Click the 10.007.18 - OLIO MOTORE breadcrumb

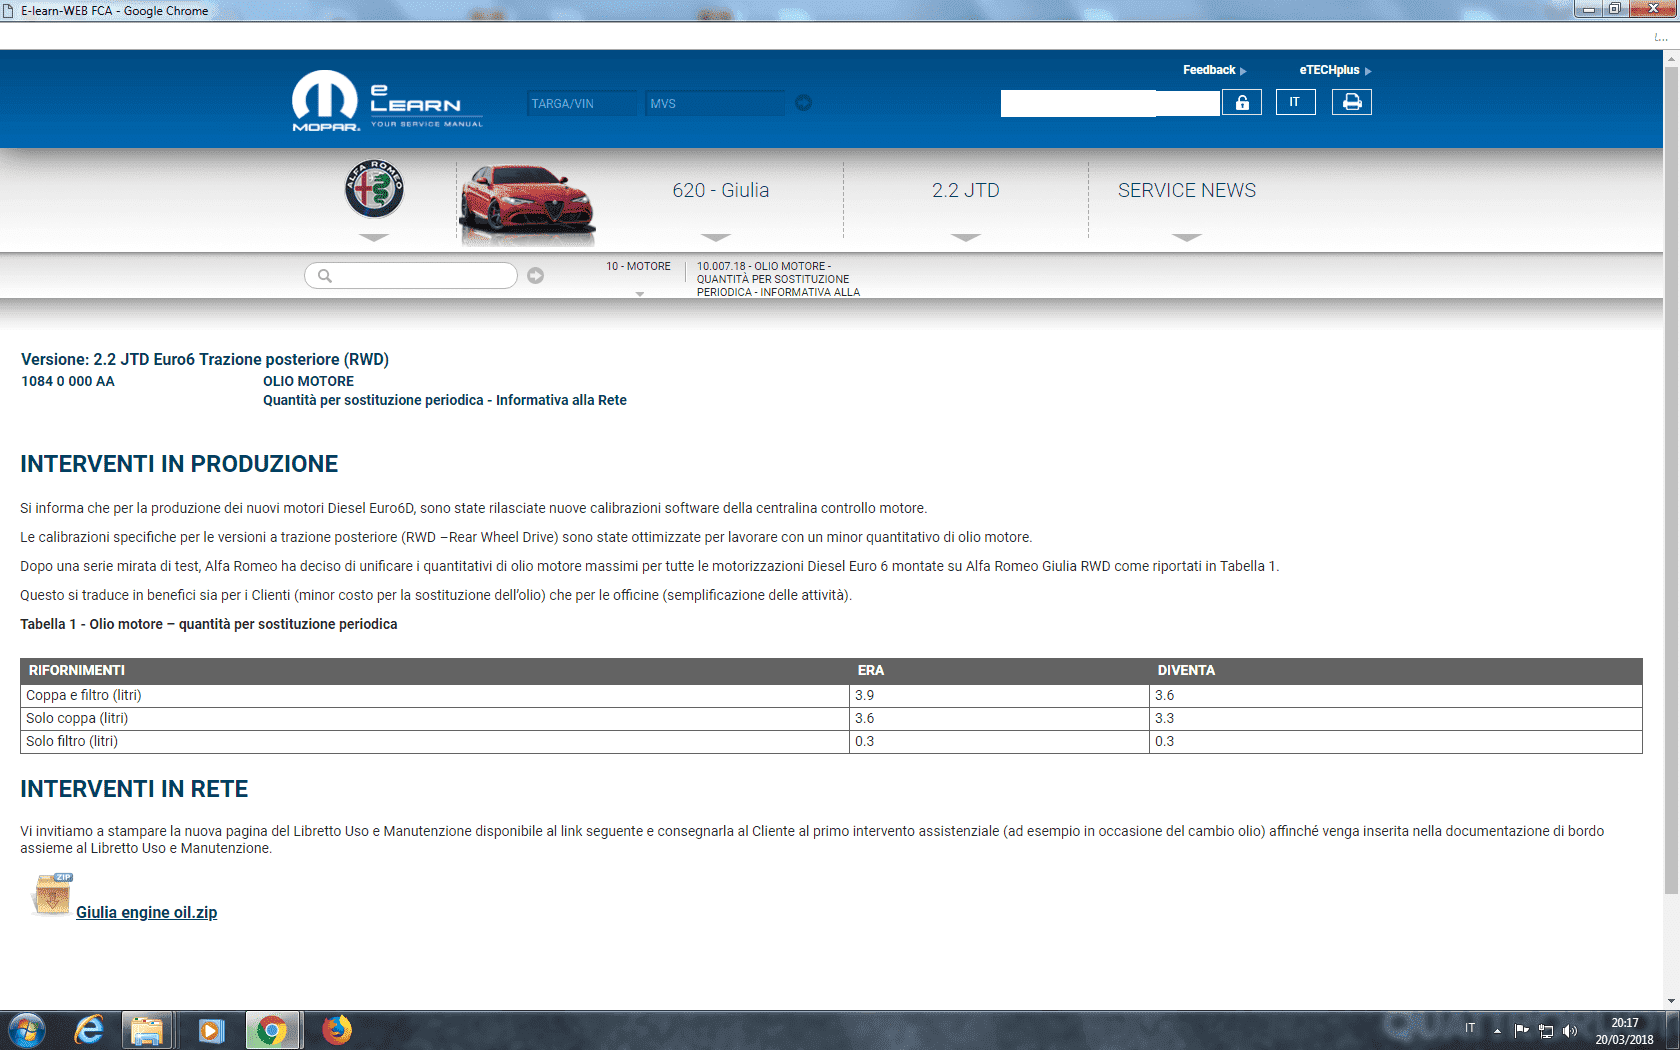pos(778,279)
